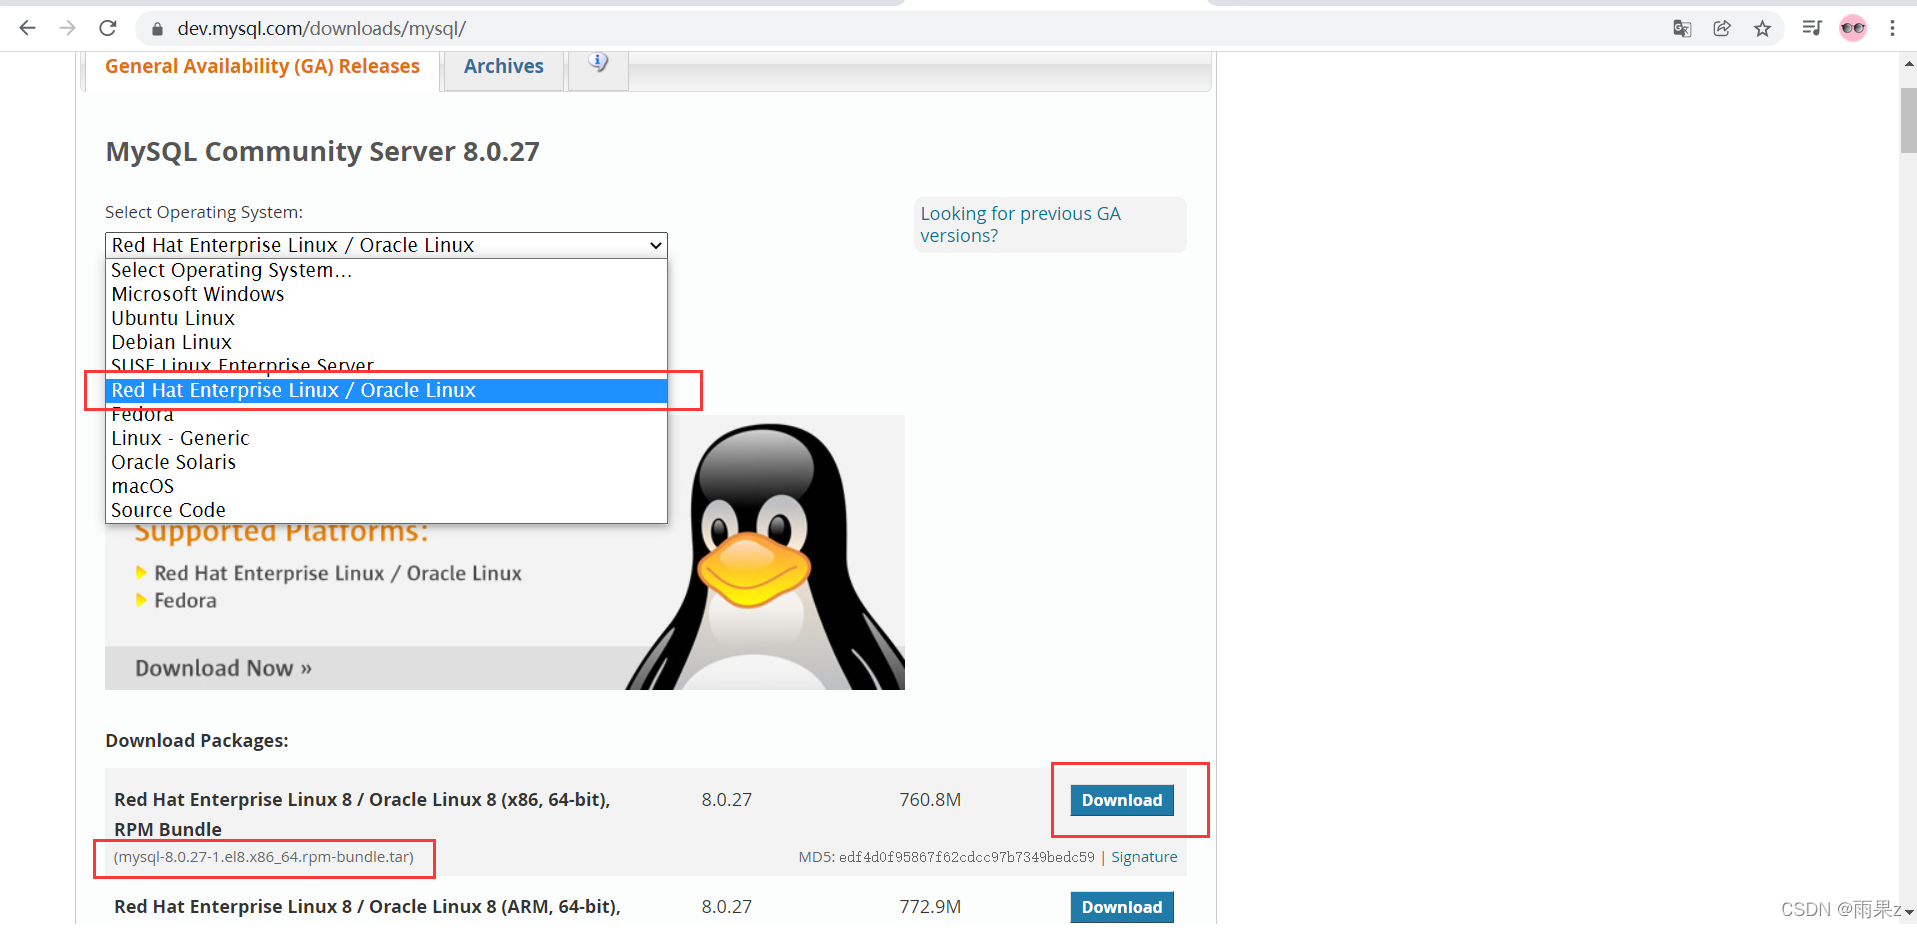Click the scrollbar down arrow
Image resolution: width=1917 pixels, height=928 pixels.
[1908, 912]
